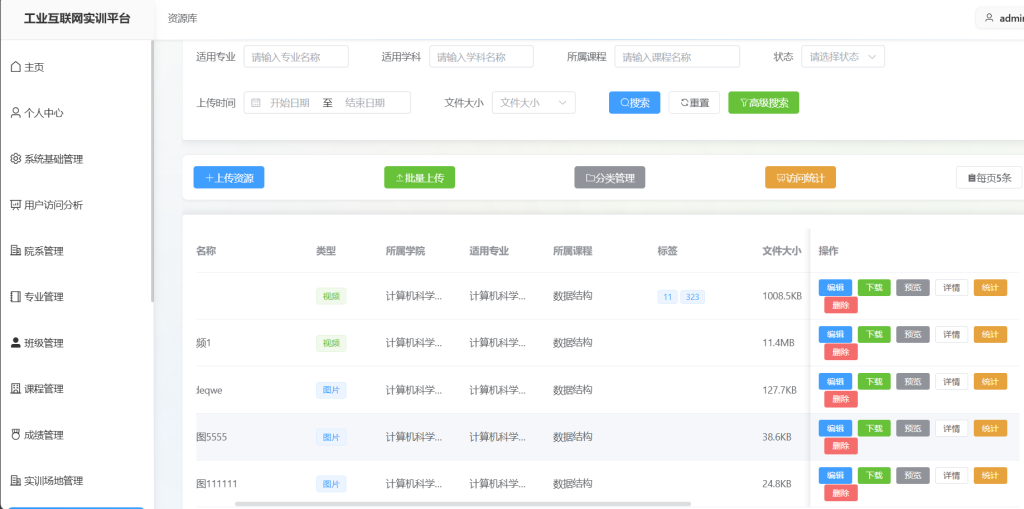Open the 状态 status dropdown
Viewport: 1024px width, 509px height.
pyautogui.click(x=842, y=57)
